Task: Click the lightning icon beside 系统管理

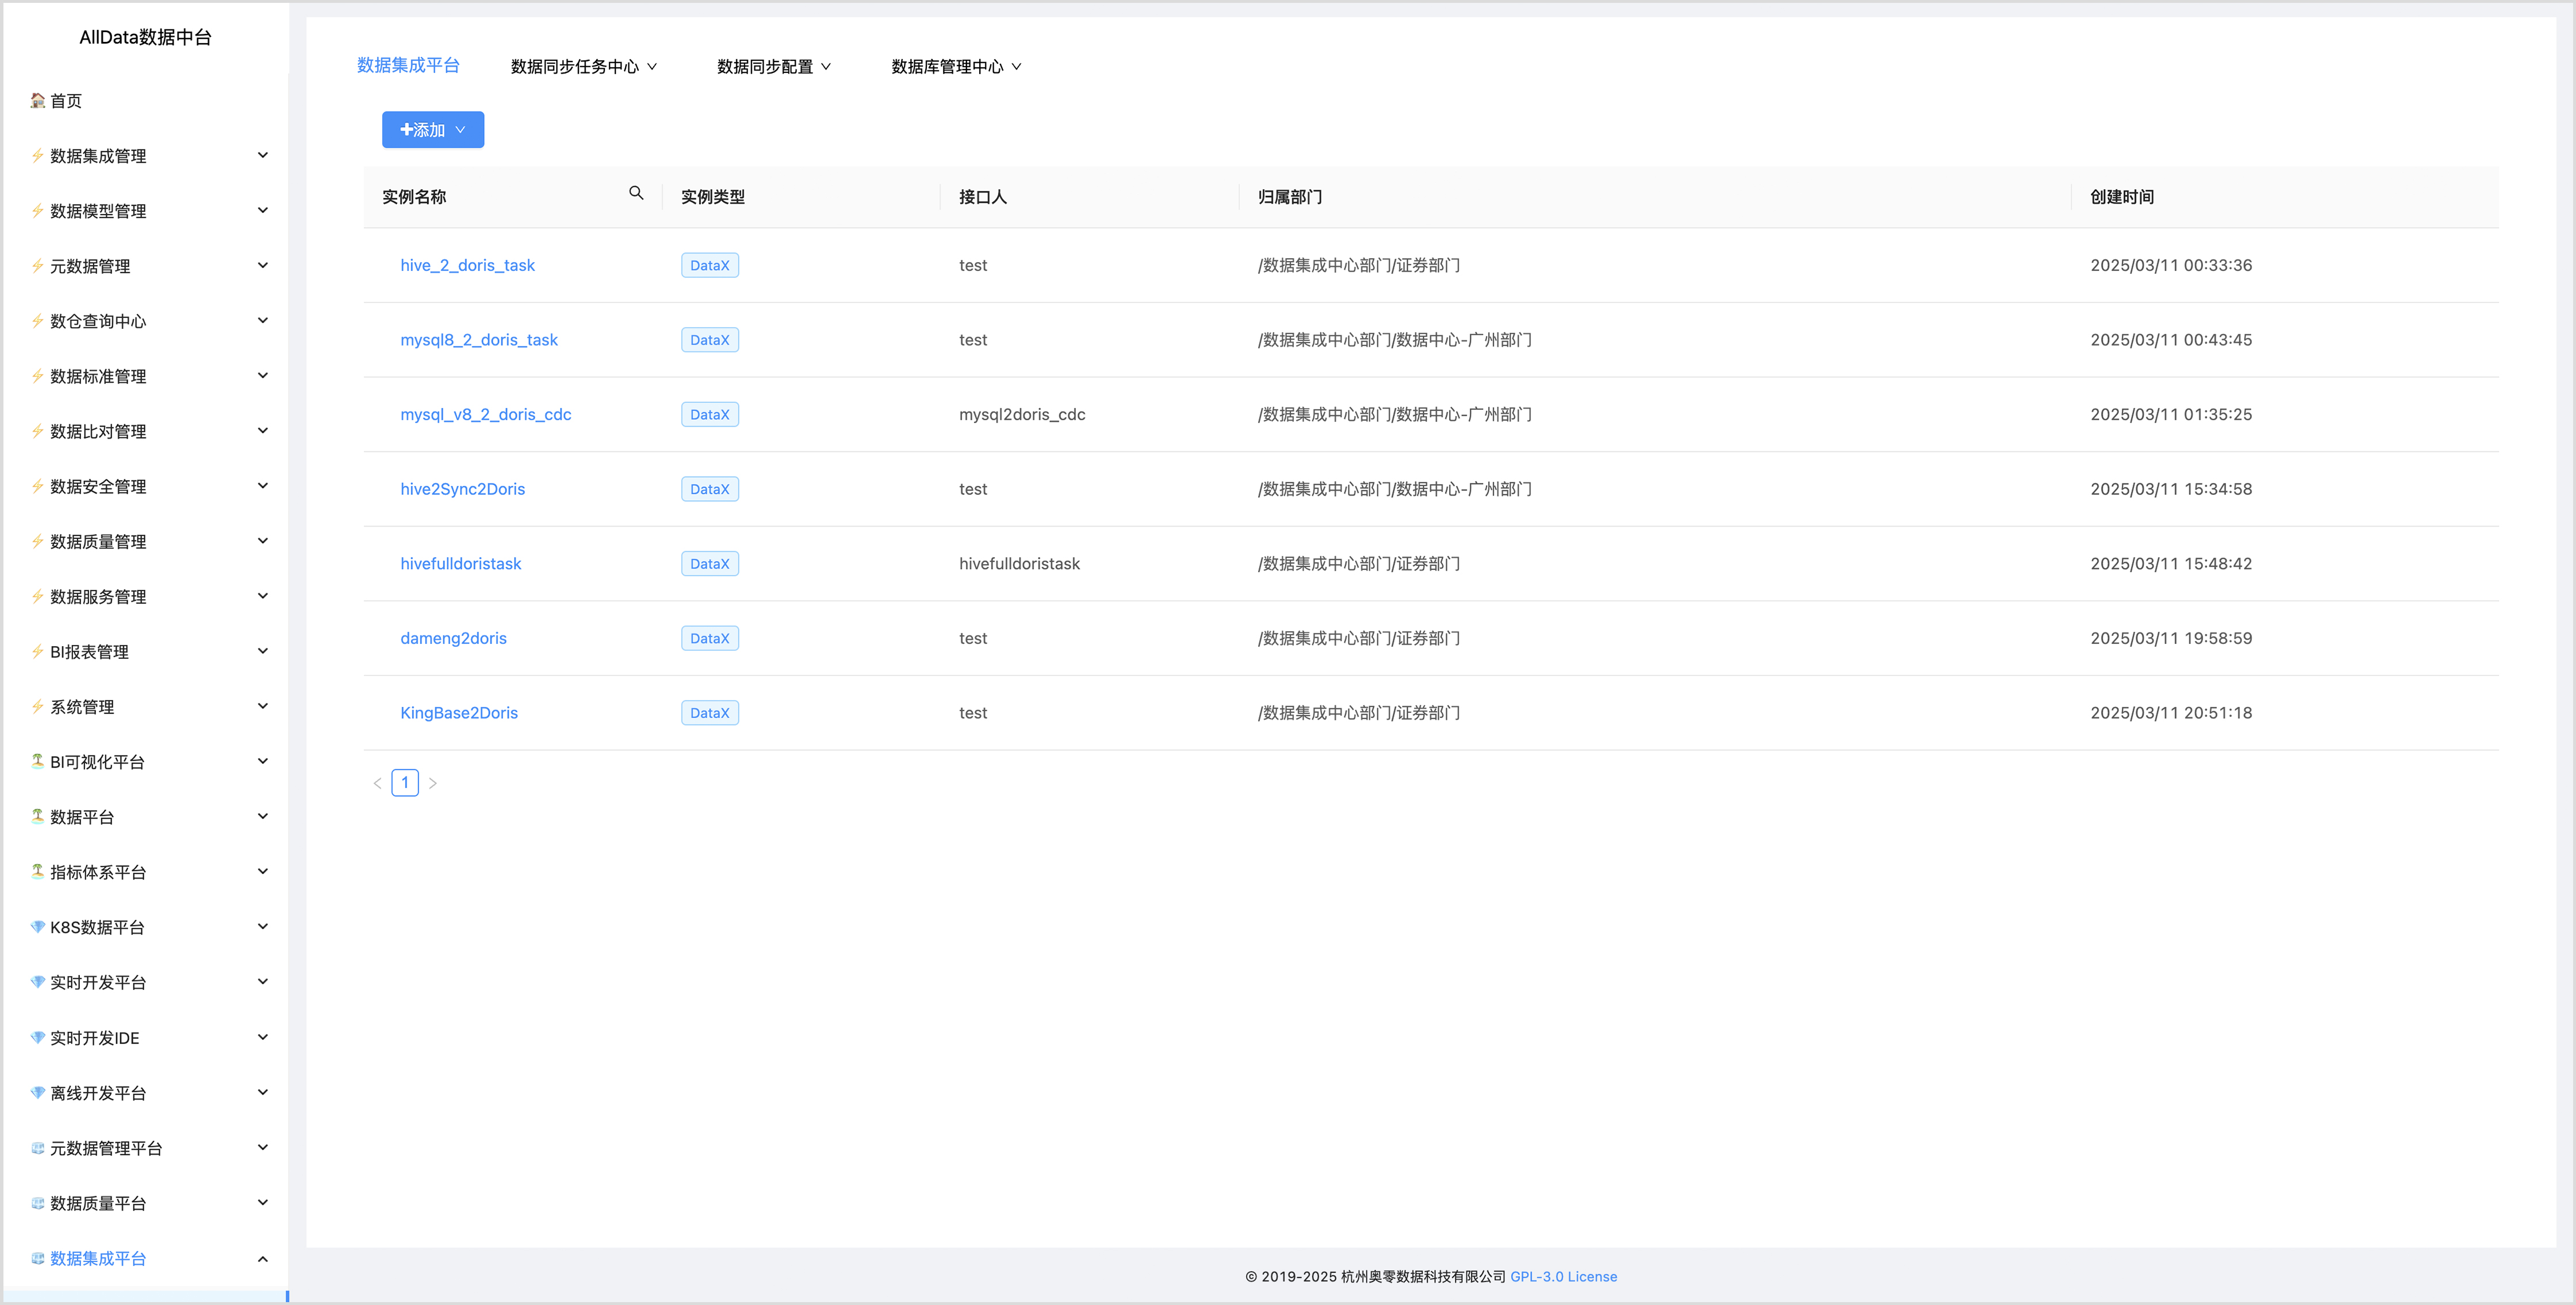Action: point(38,706)
